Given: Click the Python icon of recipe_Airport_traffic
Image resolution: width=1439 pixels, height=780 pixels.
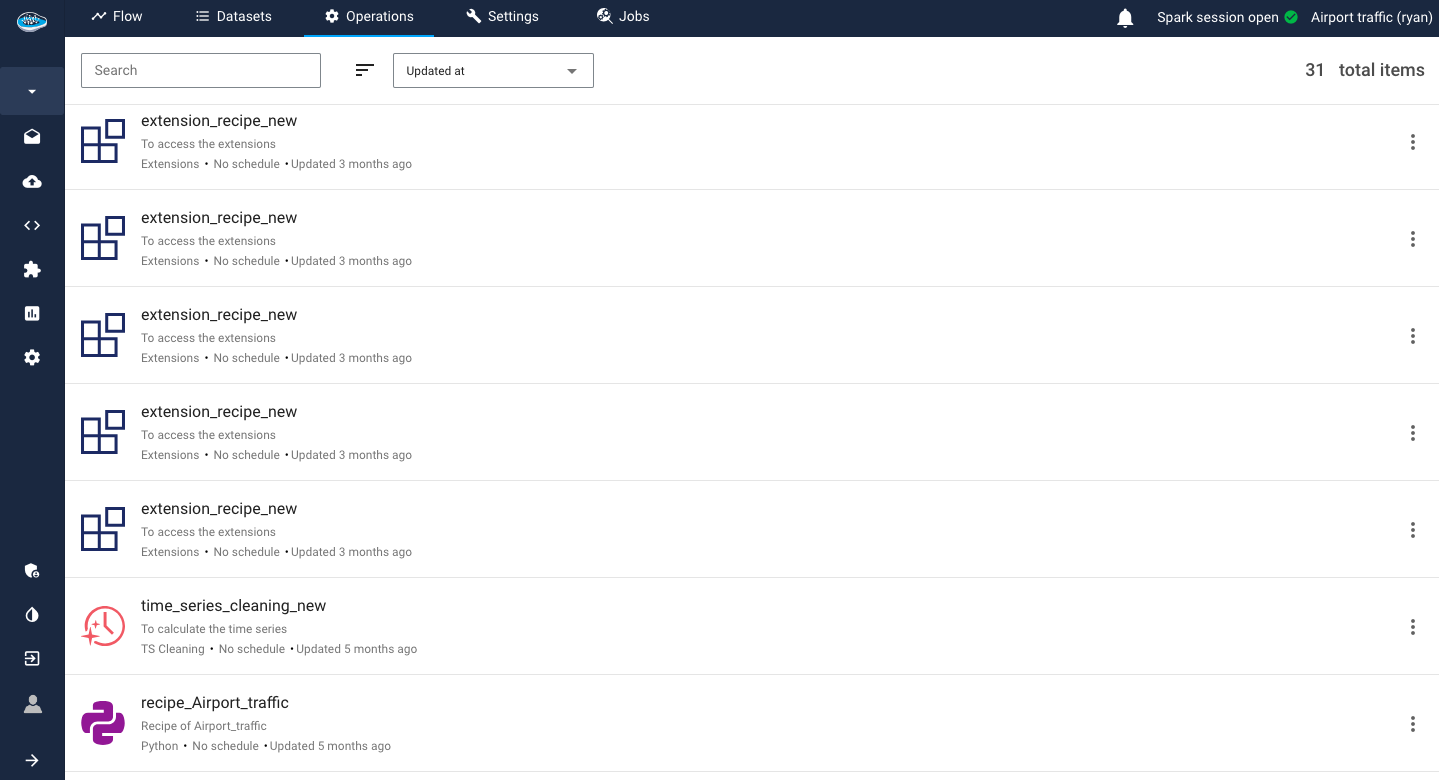Looking at the screenshot, I should tap(103, 723).
